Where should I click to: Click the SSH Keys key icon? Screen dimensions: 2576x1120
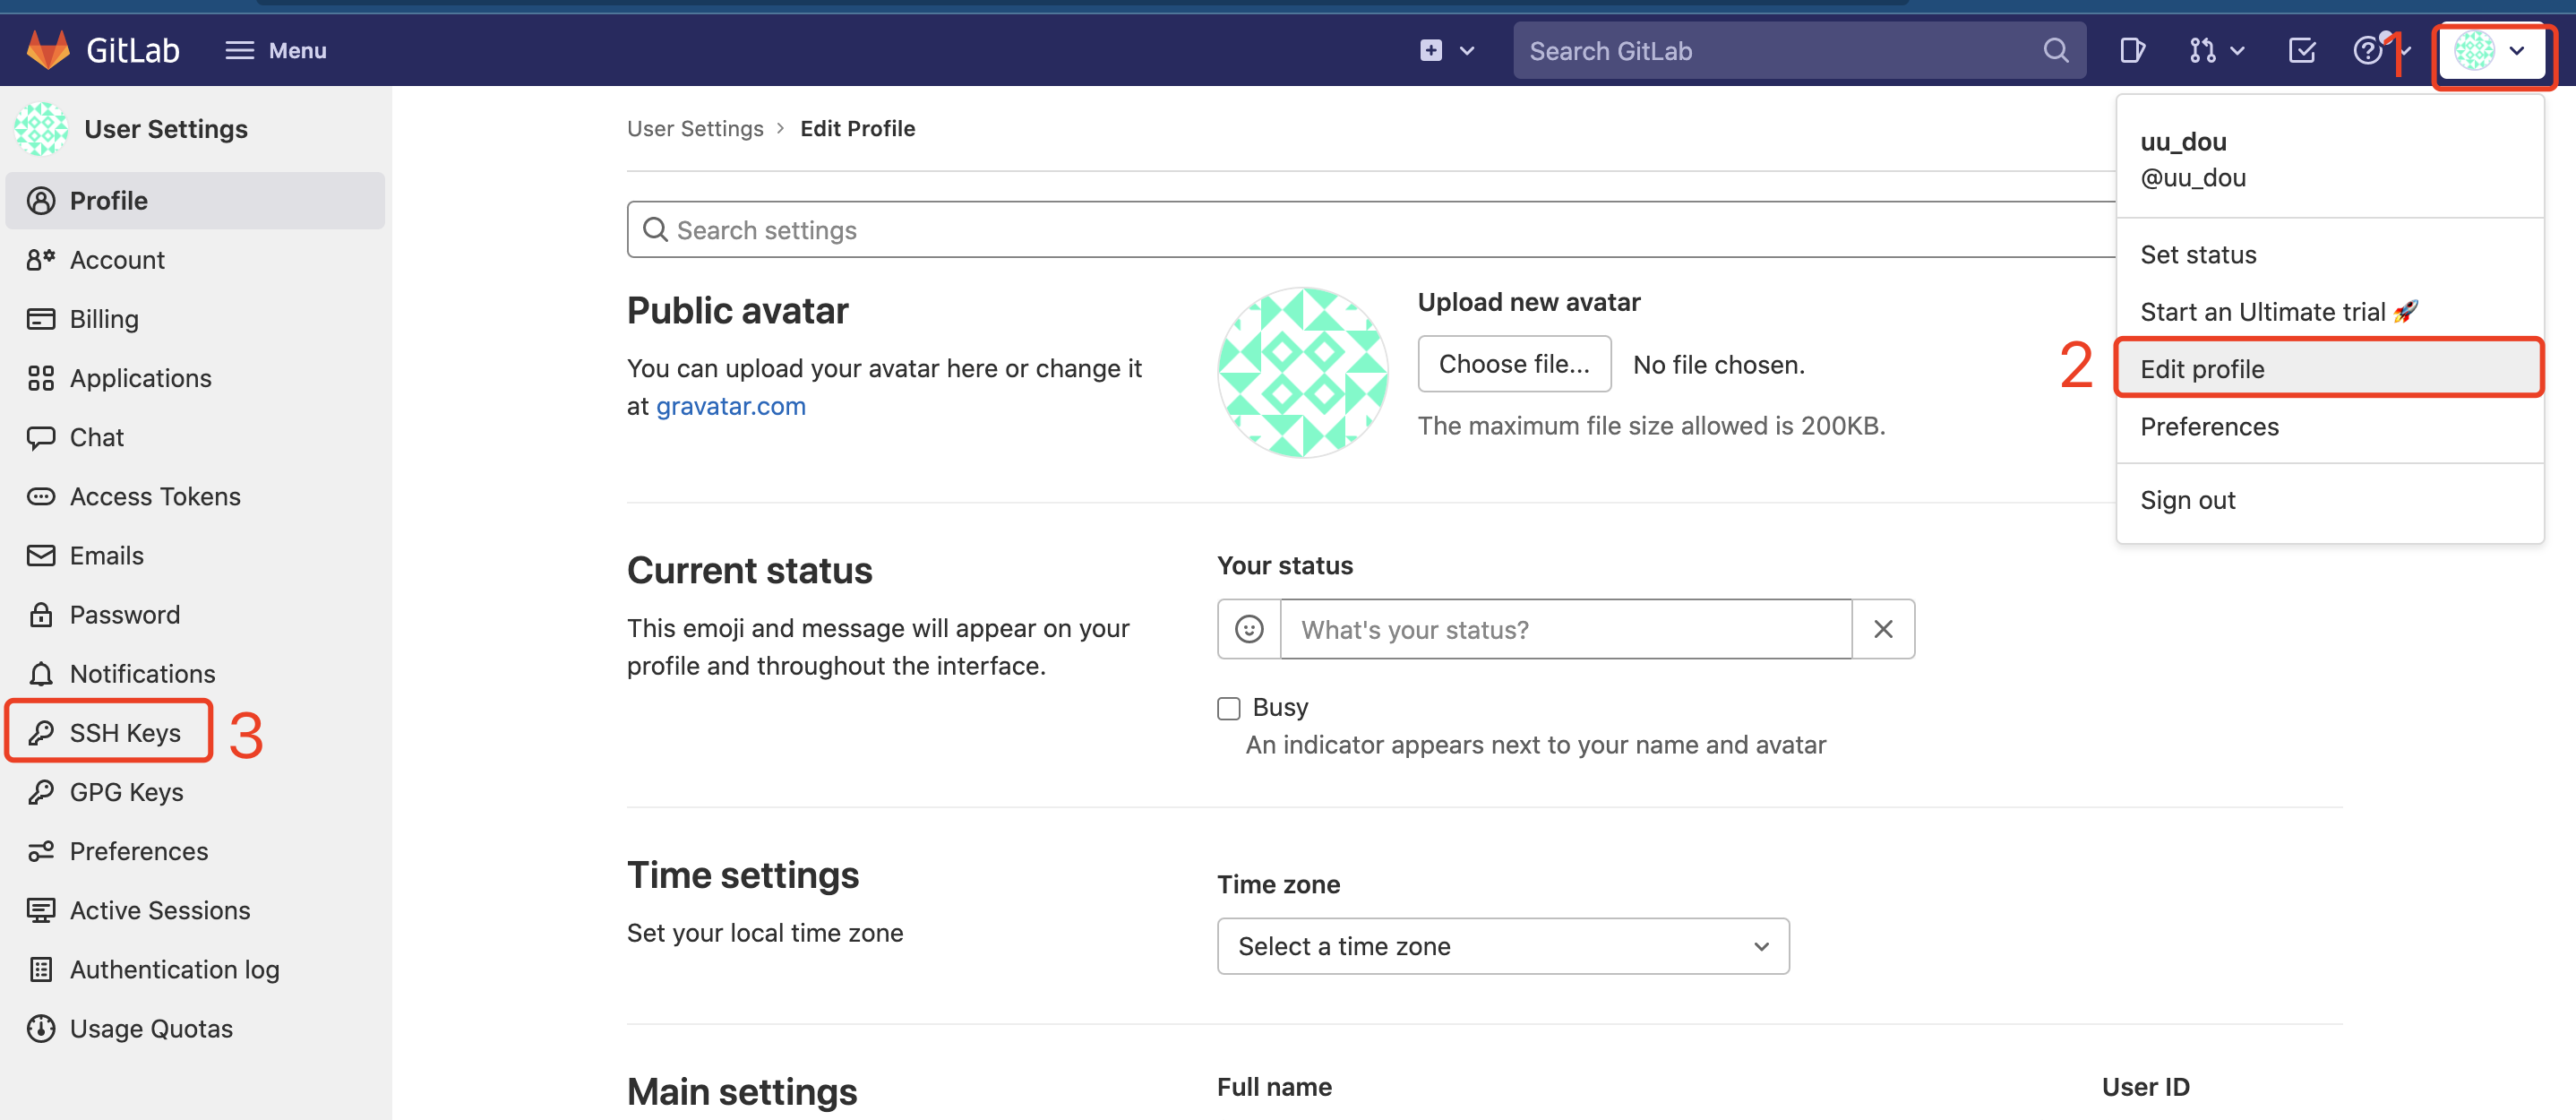click(41, 733)
